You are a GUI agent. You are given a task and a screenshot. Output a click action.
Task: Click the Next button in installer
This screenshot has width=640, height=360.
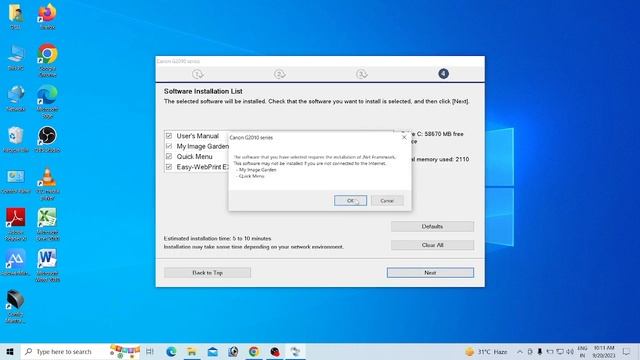(430, 273)
